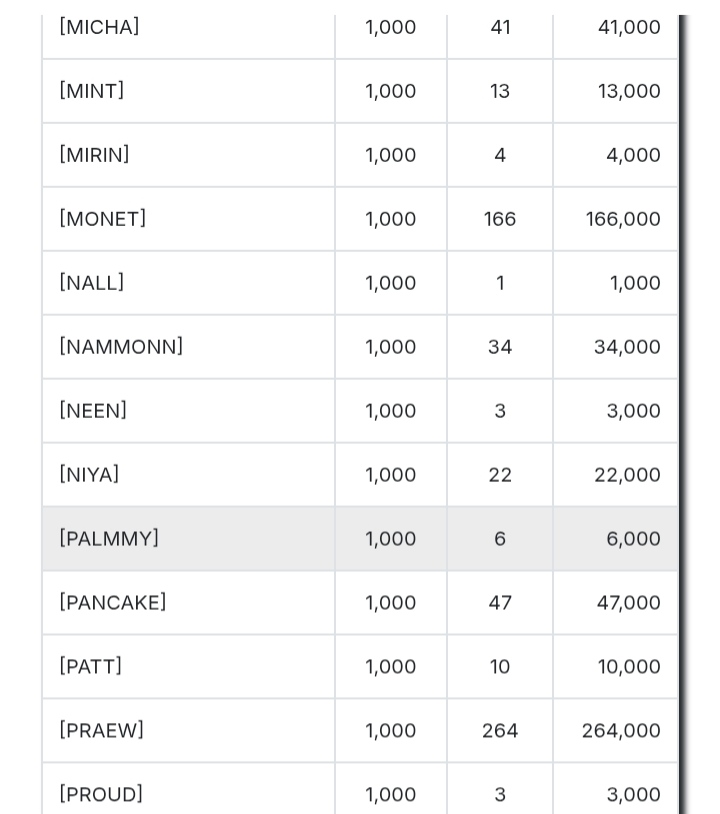Select the [PANCAKE] name cell
This screenshot has width=720, height=814.
click(113, 603)
